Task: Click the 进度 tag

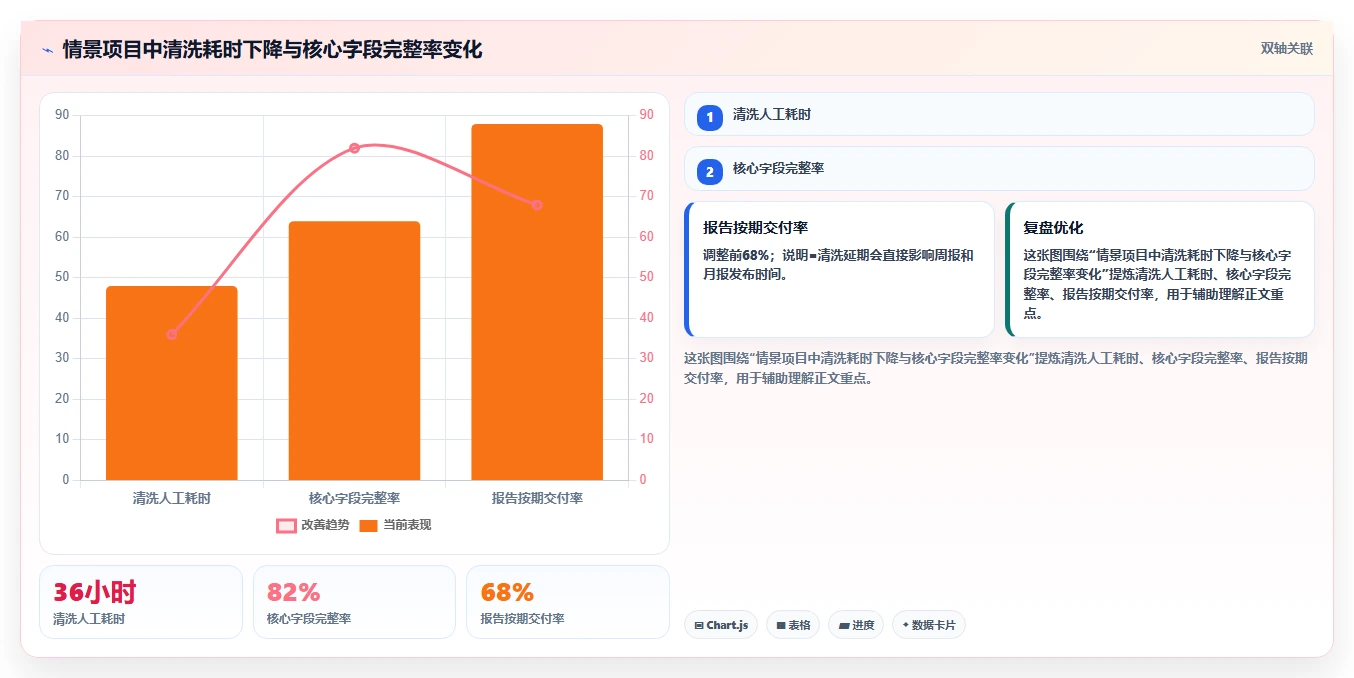Action: (856, 625)
